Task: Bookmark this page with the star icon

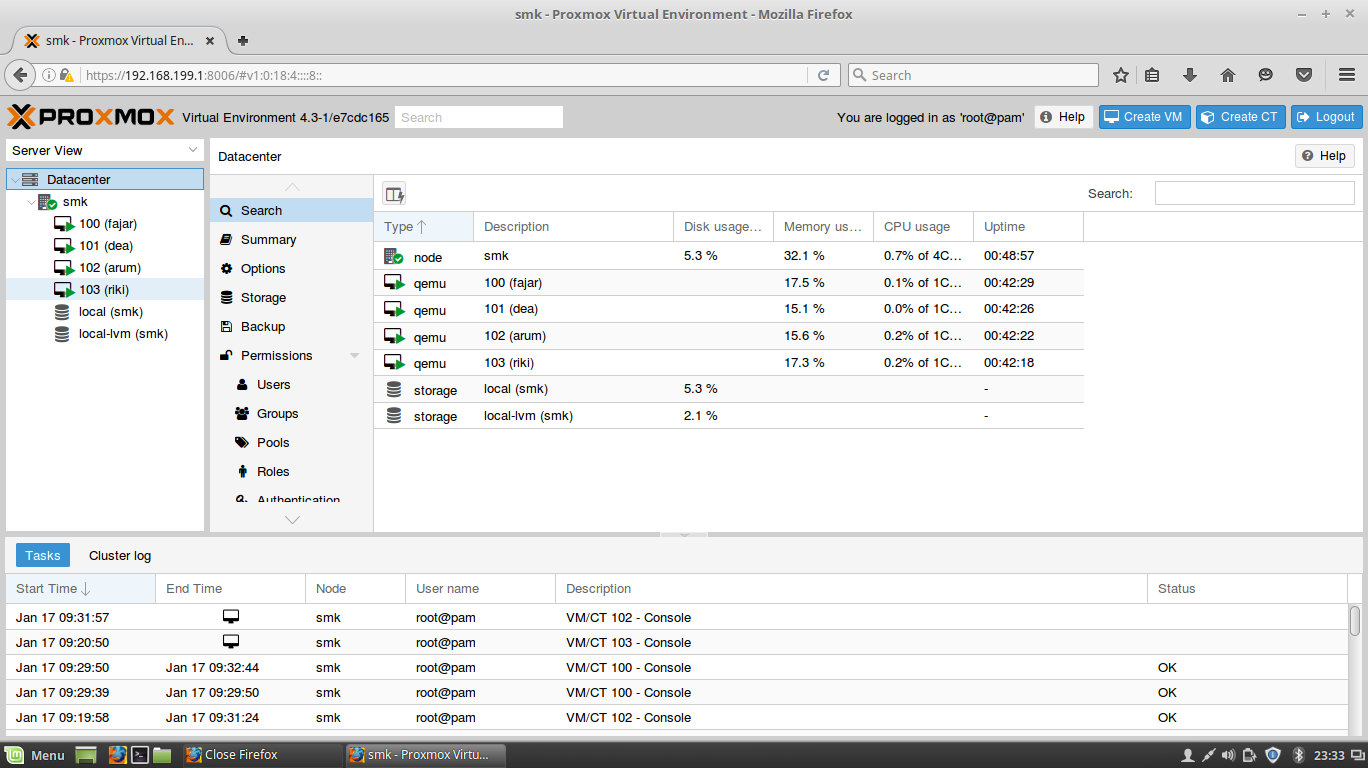Action: coord(1121,75)
